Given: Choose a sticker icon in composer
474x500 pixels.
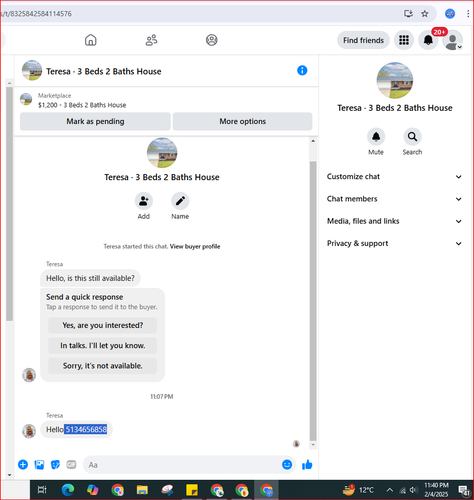Looking at the screenshot, I should (55, 464).
